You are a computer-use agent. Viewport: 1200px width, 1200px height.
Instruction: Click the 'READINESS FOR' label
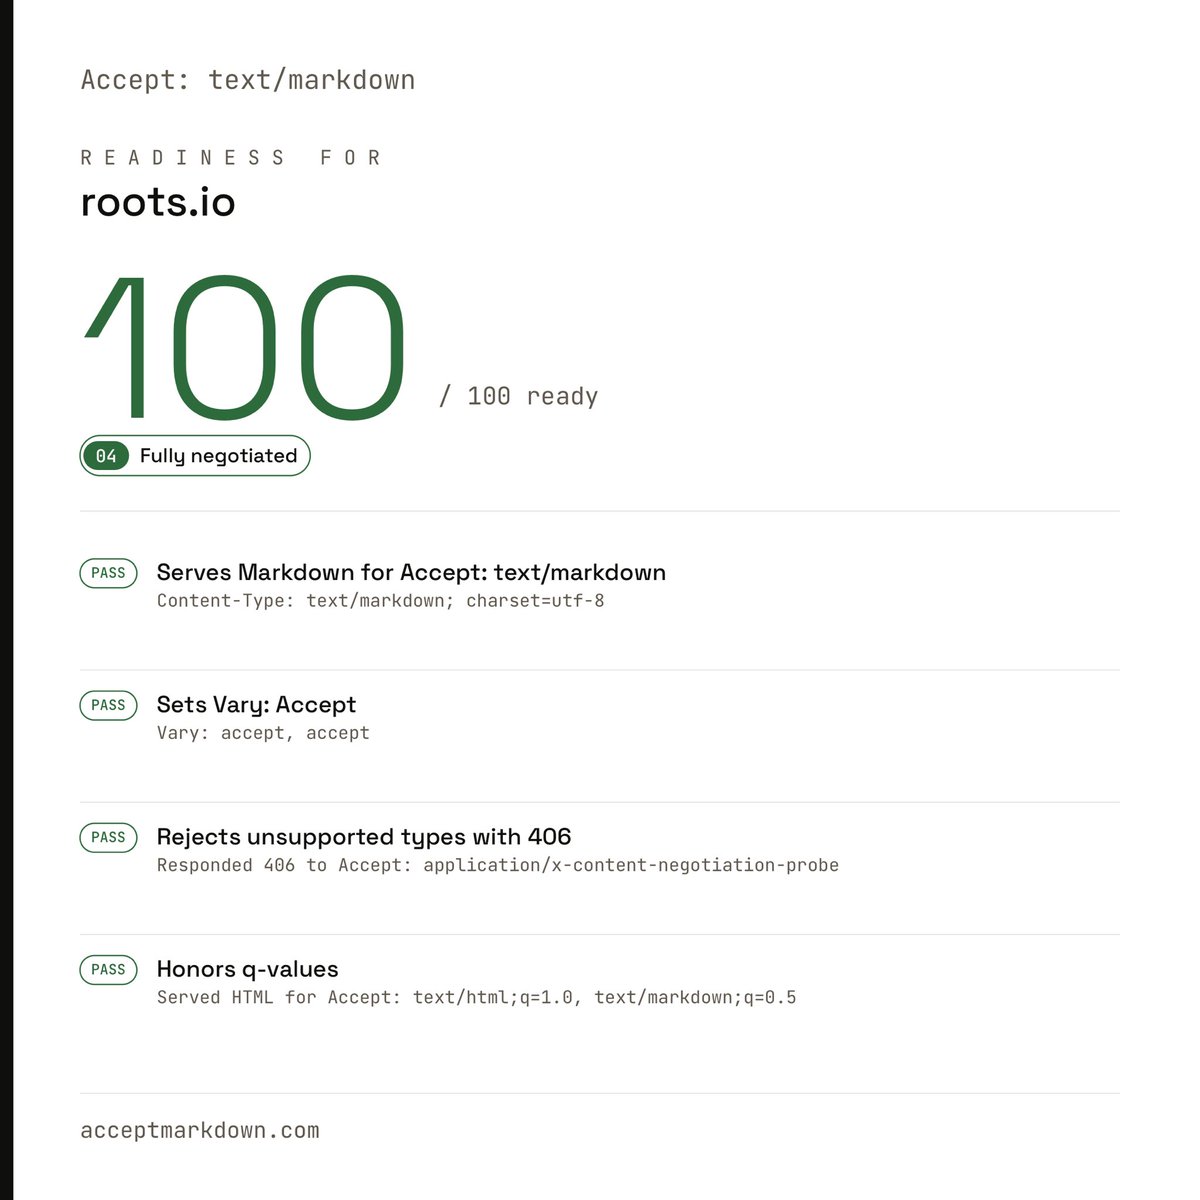(x=231, y=158)
